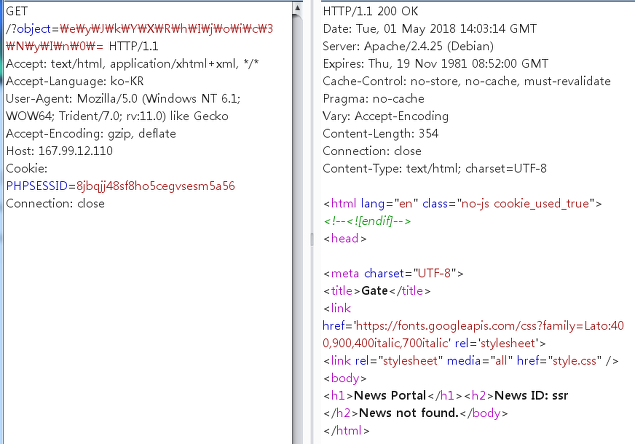
Task: Click the fonts.googleapis.com stylesheet URL
Action: click(490, 325)
